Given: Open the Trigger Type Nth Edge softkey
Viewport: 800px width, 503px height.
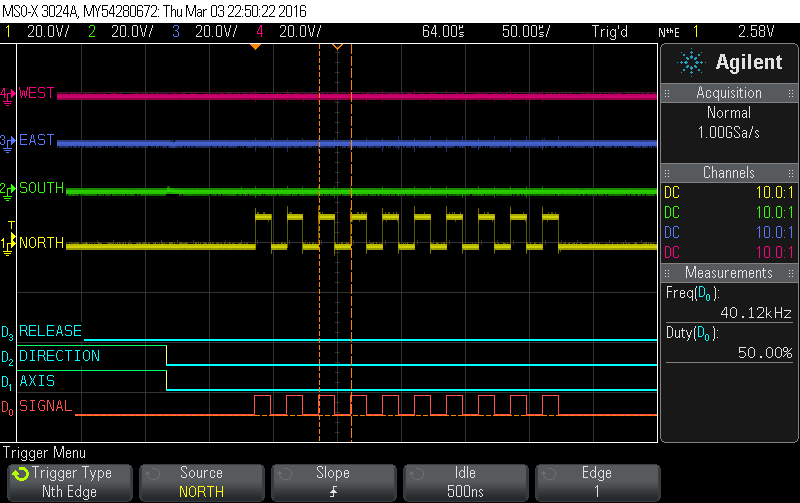Looking at the screenshot, I should pos(68,482).
